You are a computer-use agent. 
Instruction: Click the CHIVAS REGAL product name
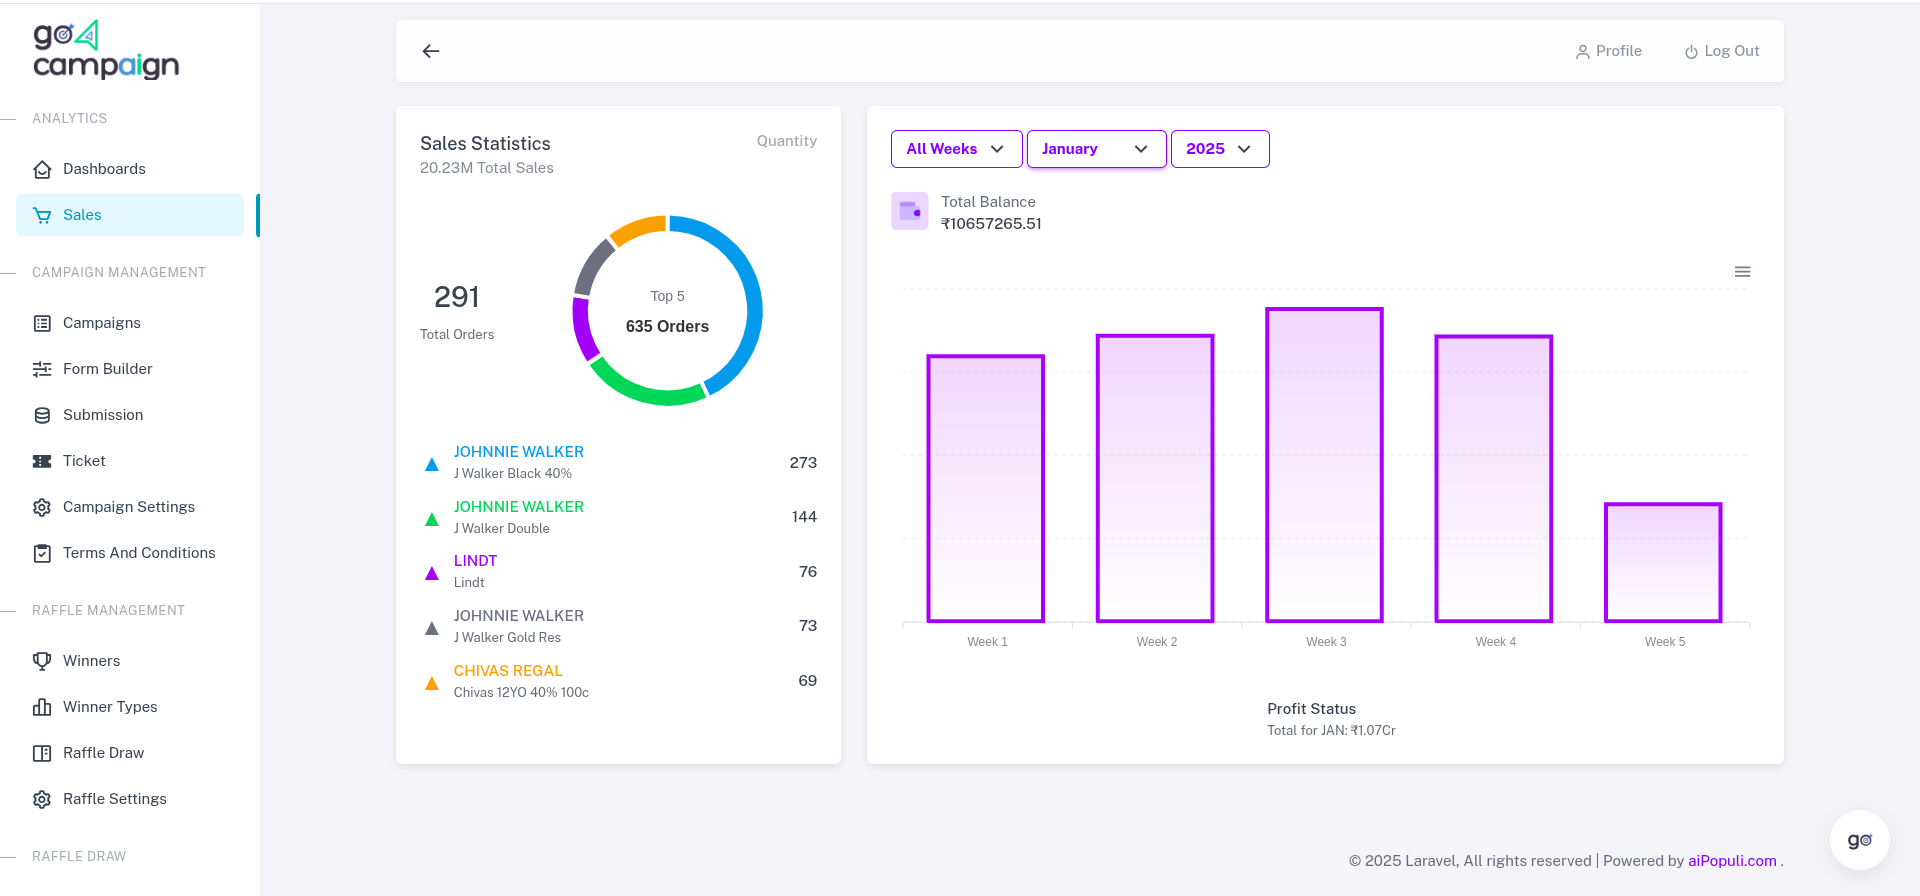coord(508,671)
